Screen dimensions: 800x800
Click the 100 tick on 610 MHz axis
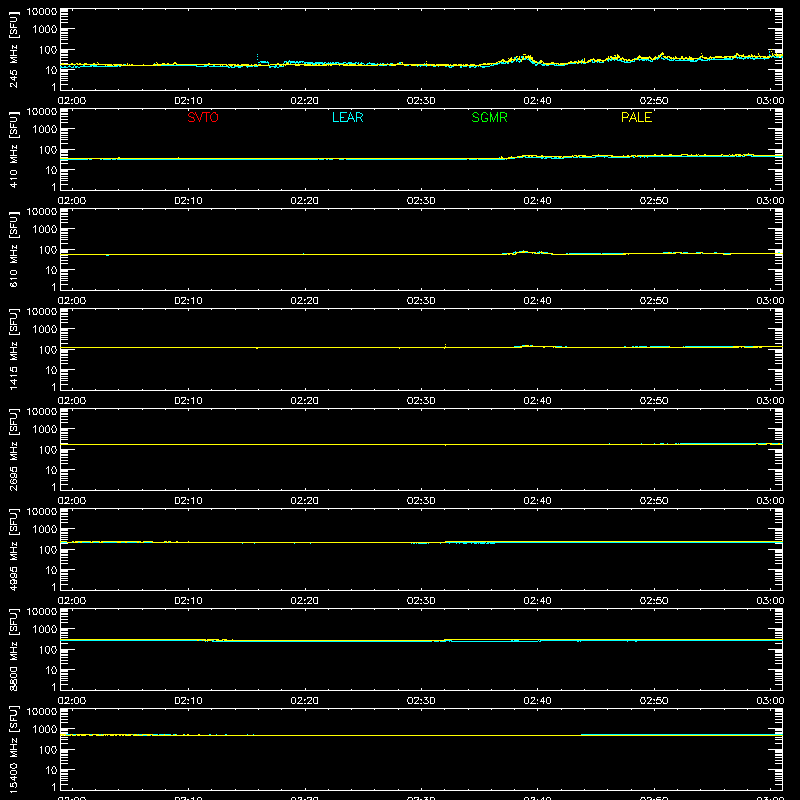pyautogui.click(x=48, y=250)
